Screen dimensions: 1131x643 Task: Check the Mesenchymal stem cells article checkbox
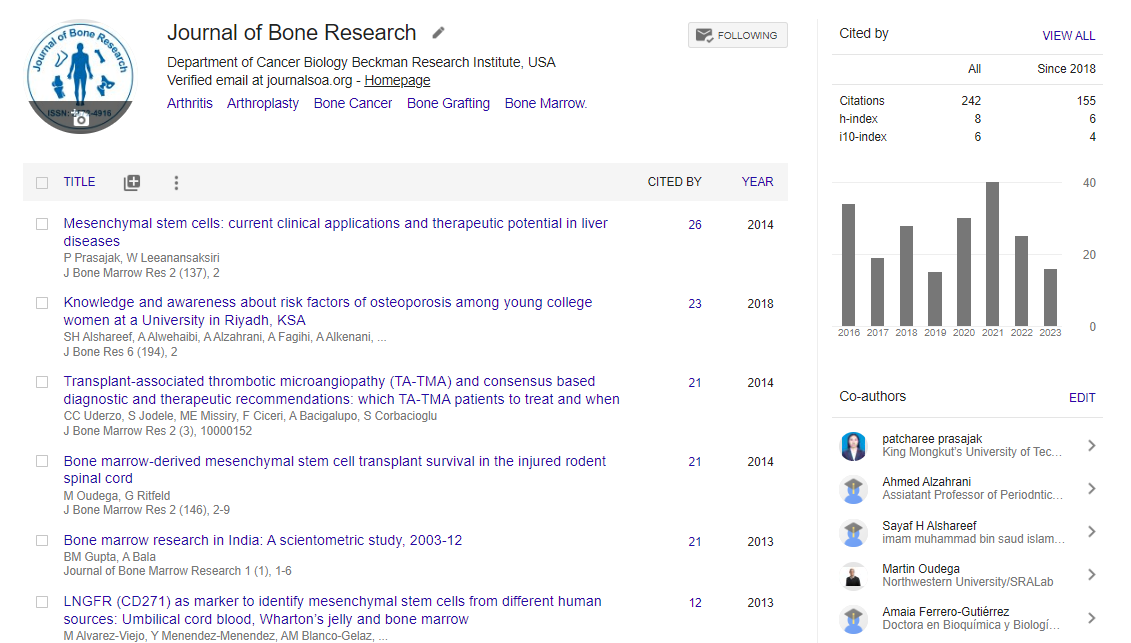click(x=42, y=224)
